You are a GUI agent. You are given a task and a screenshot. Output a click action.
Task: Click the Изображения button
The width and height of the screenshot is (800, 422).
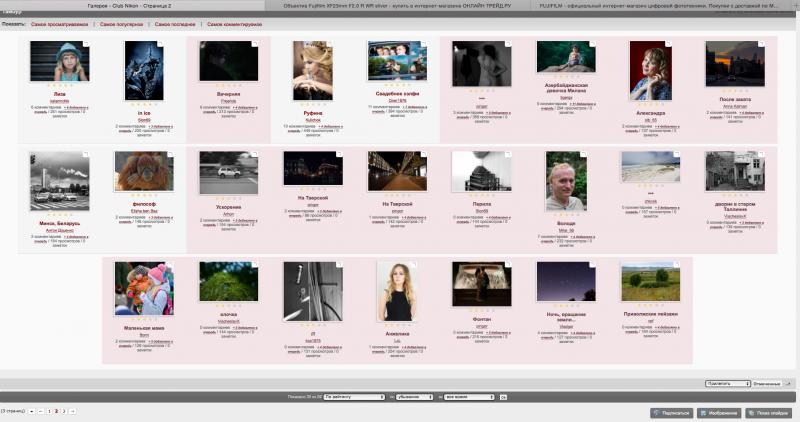719,413
